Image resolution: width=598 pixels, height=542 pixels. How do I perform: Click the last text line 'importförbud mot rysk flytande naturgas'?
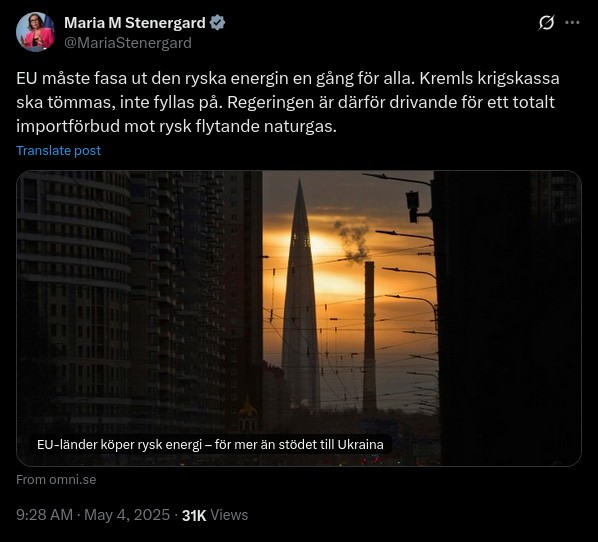click(176, 126)
